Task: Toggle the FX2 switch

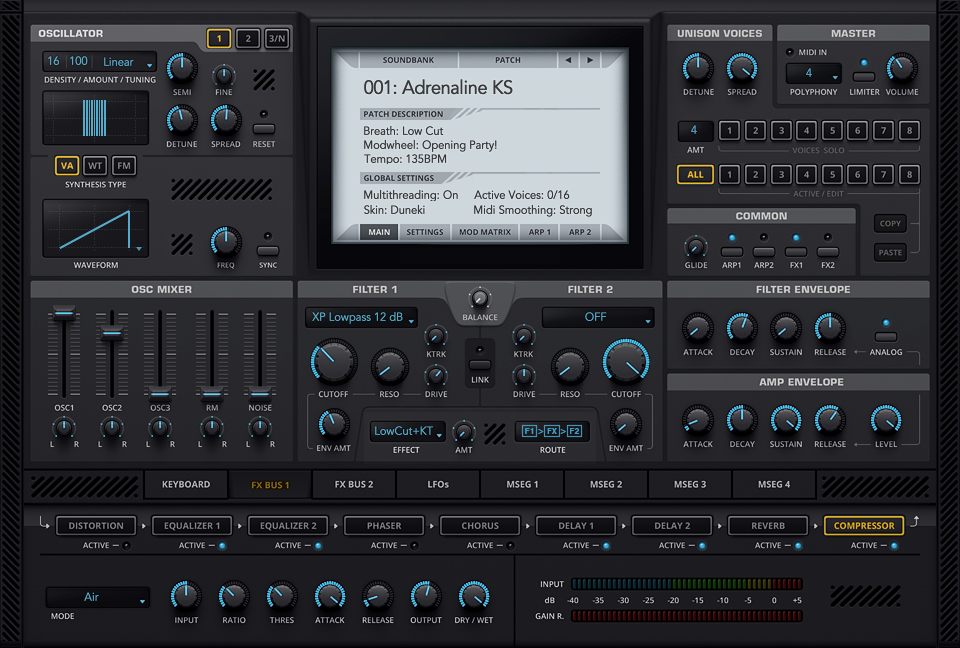Action: (828, 252)
